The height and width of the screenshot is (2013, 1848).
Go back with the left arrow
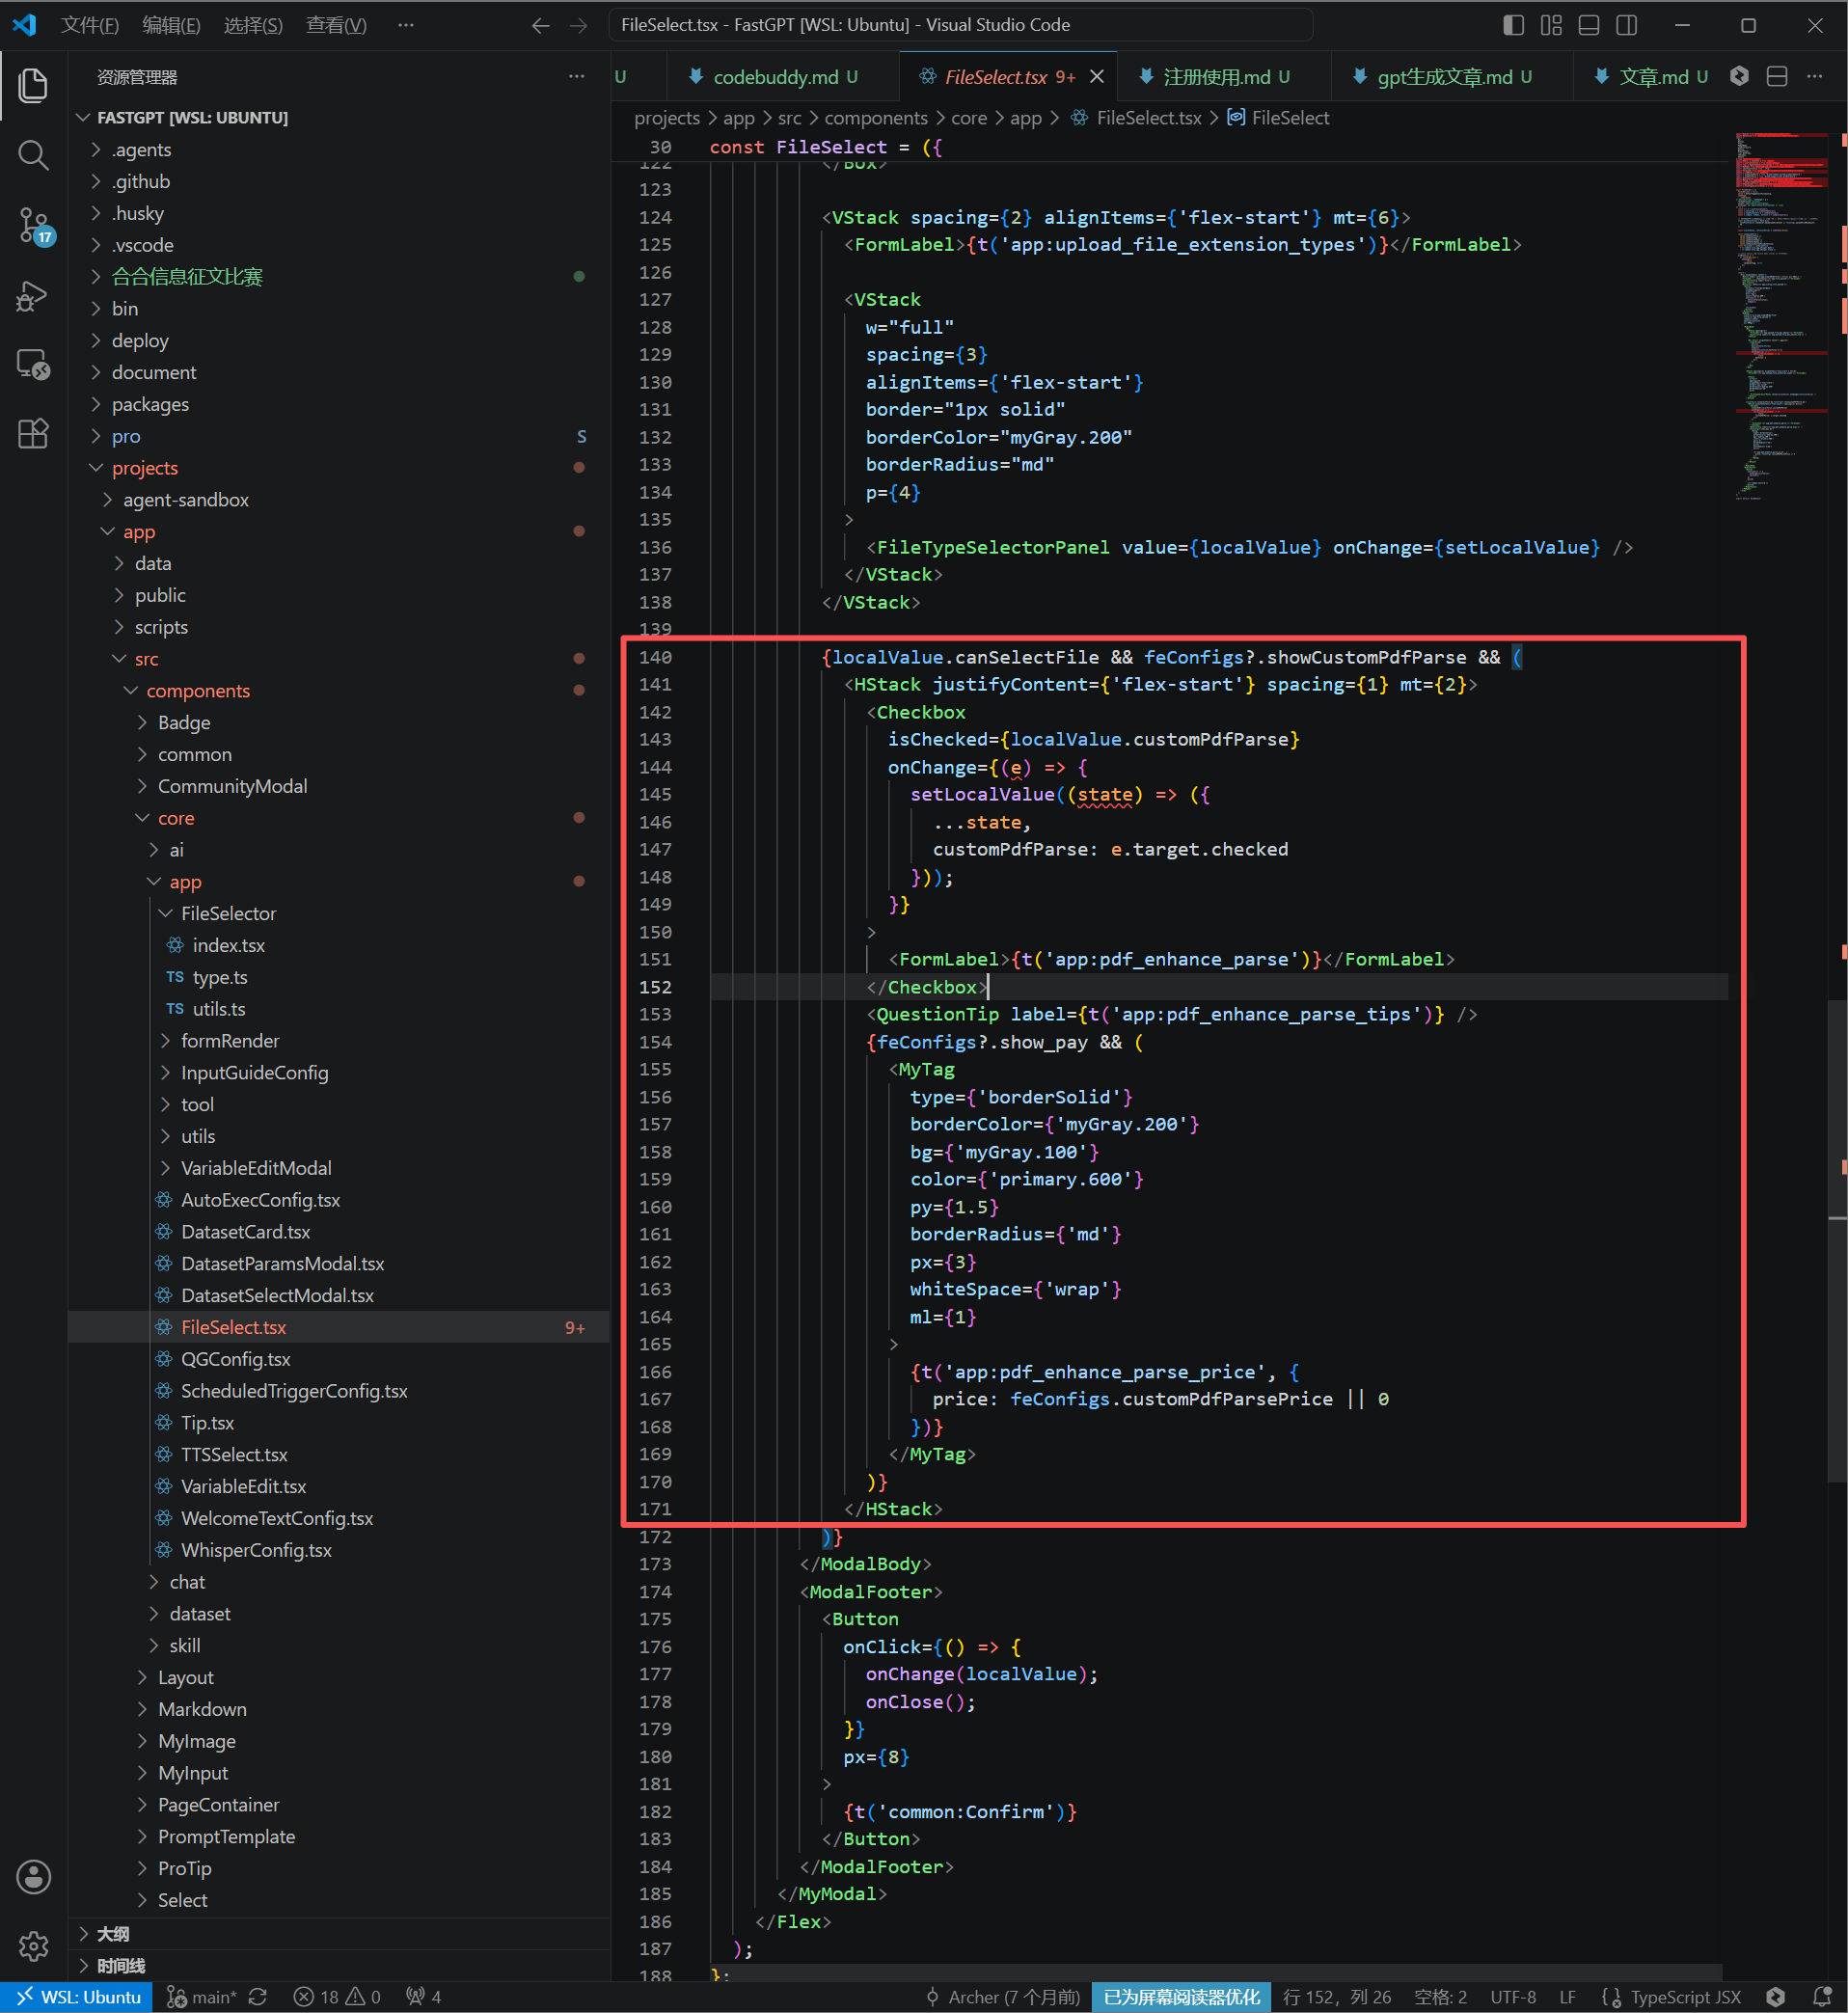tap(541, 25)
